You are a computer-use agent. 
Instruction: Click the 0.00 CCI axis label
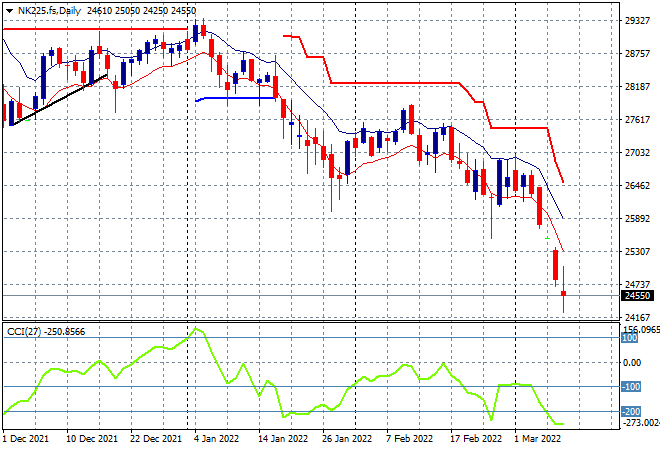coord(631,363)
